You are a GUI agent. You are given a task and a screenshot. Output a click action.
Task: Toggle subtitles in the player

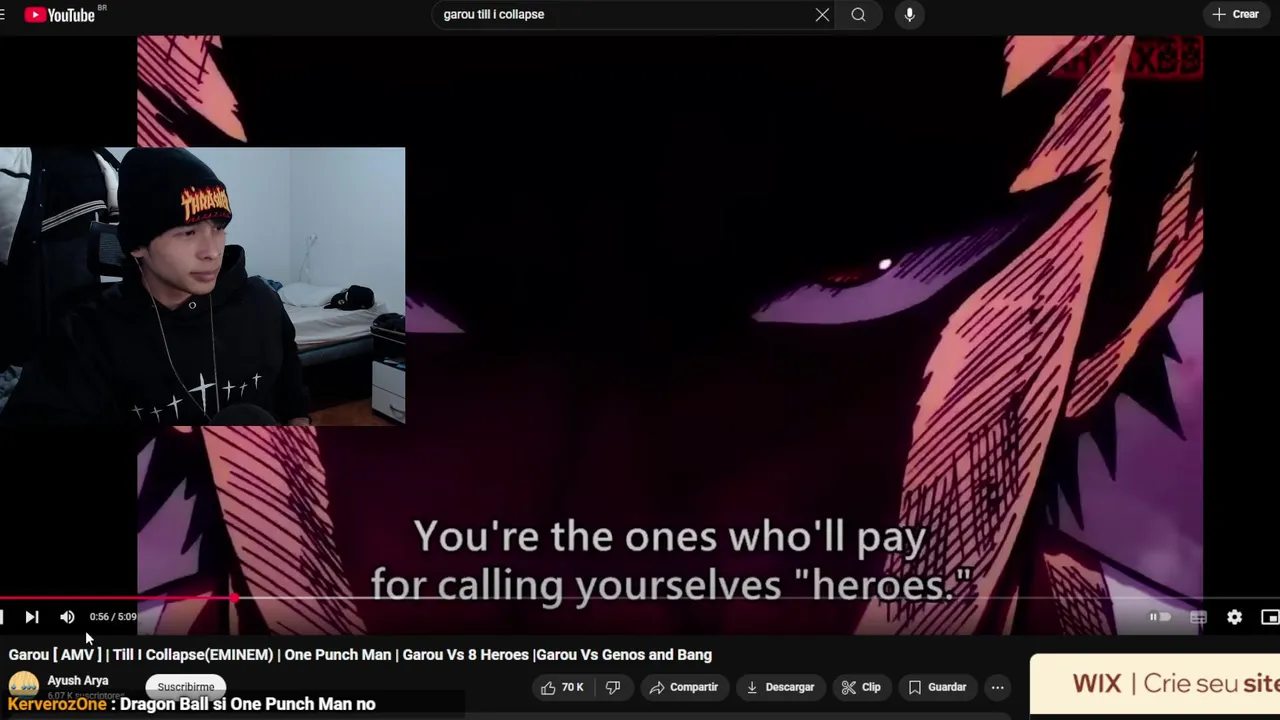pos(1198,617)
